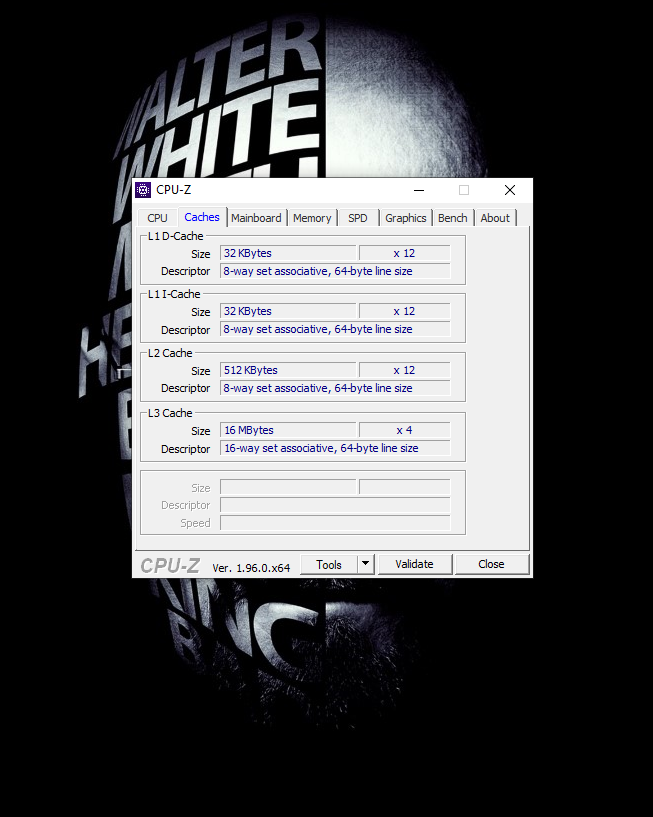The height and width of the screenshot is (817, 653).
Task: Open the Bench tab
Action: tap(452, 218)
